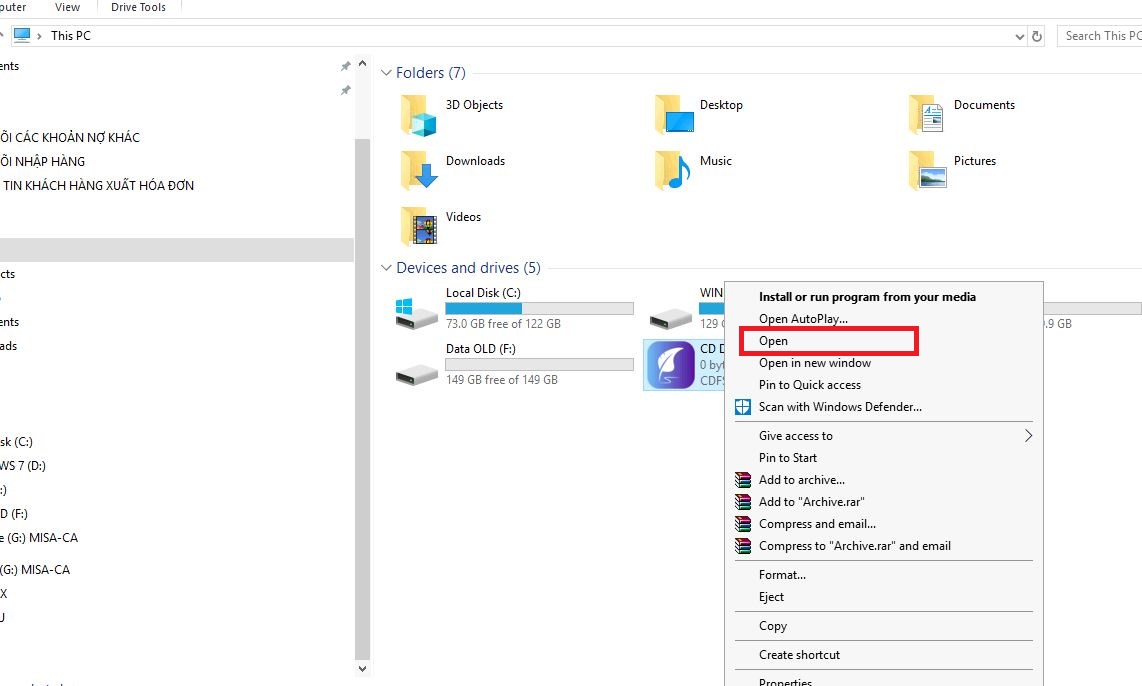Viewport: 1142px width, 686px height.
Task: Open address bar history dropdown
Action: click(1020, 36)
